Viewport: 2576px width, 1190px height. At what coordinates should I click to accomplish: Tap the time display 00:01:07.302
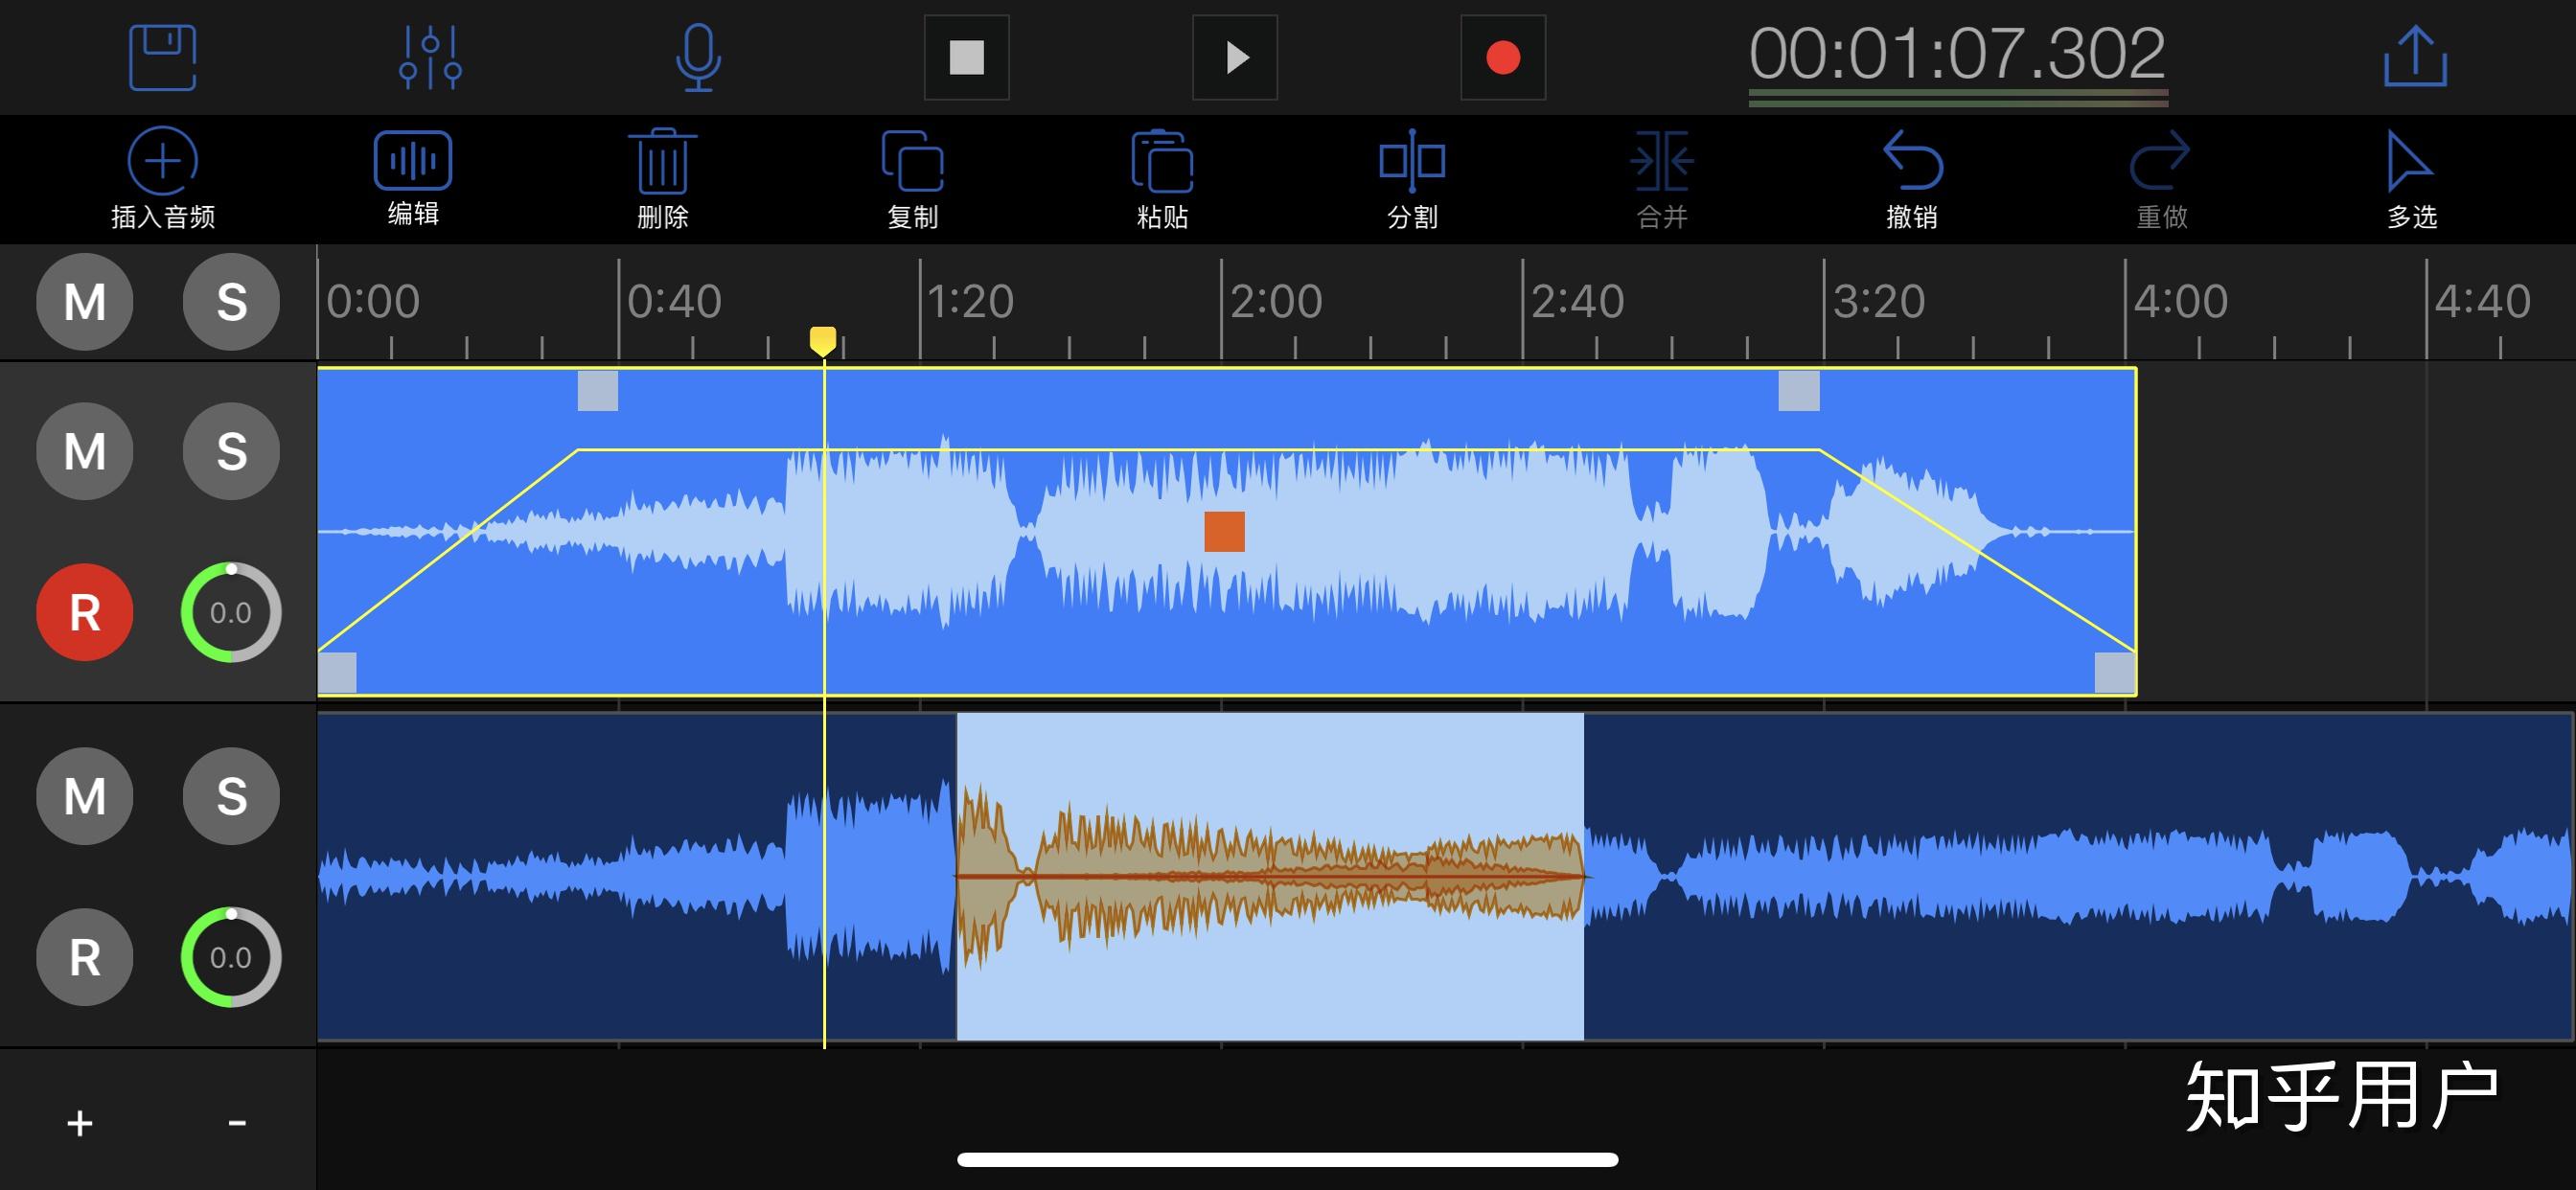coord(1957,53)
